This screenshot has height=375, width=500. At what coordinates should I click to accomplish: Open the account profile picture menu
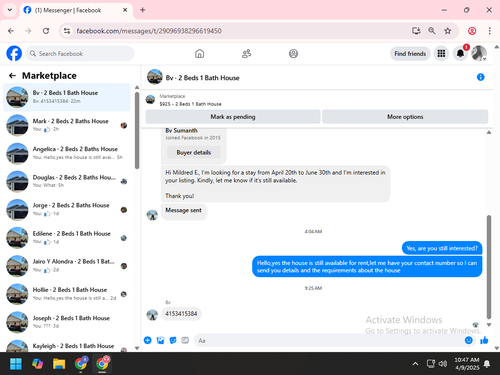(x=479, y=53)
